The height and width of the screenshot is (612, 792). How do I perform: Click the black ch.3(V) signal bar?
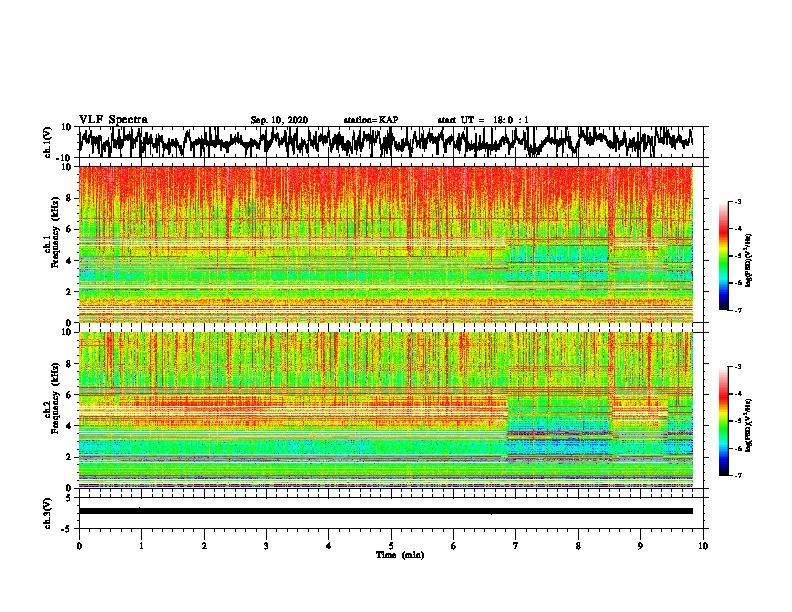pos(385,511)
